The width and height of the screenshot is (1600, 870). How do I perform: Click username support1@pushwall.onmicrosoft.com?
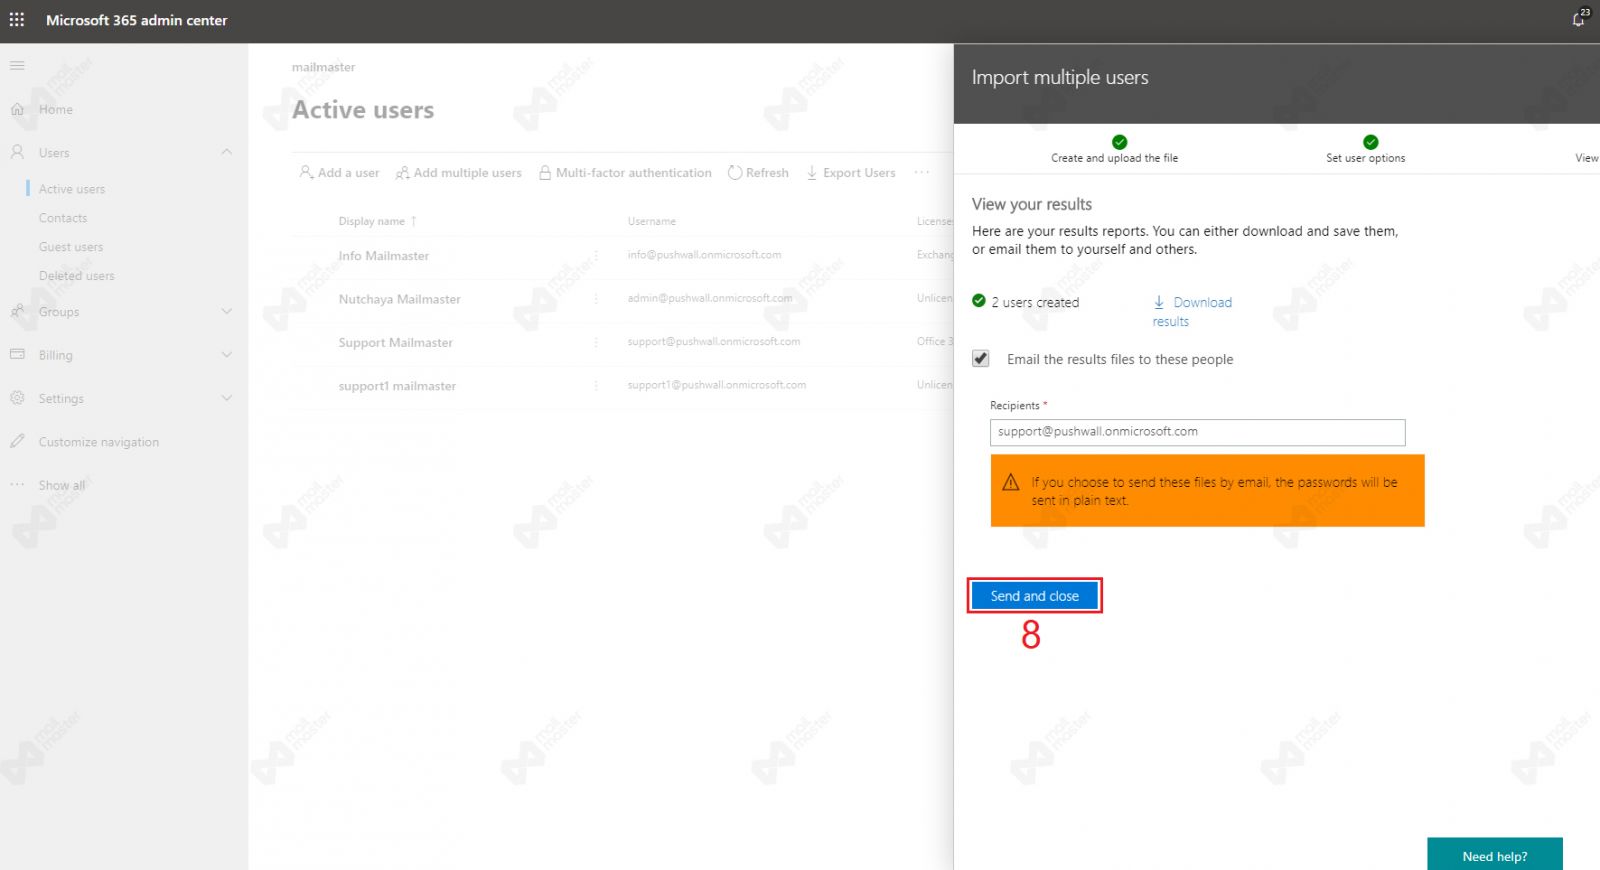point(717,385)
